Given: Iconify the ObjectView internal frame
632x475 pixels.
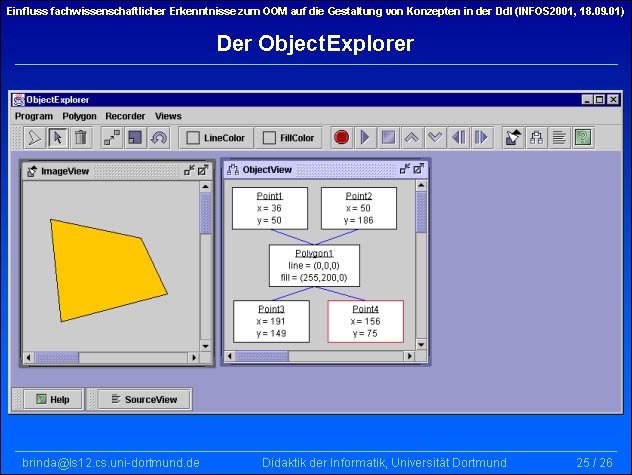Looking at the screenshot, I should 405,170.
